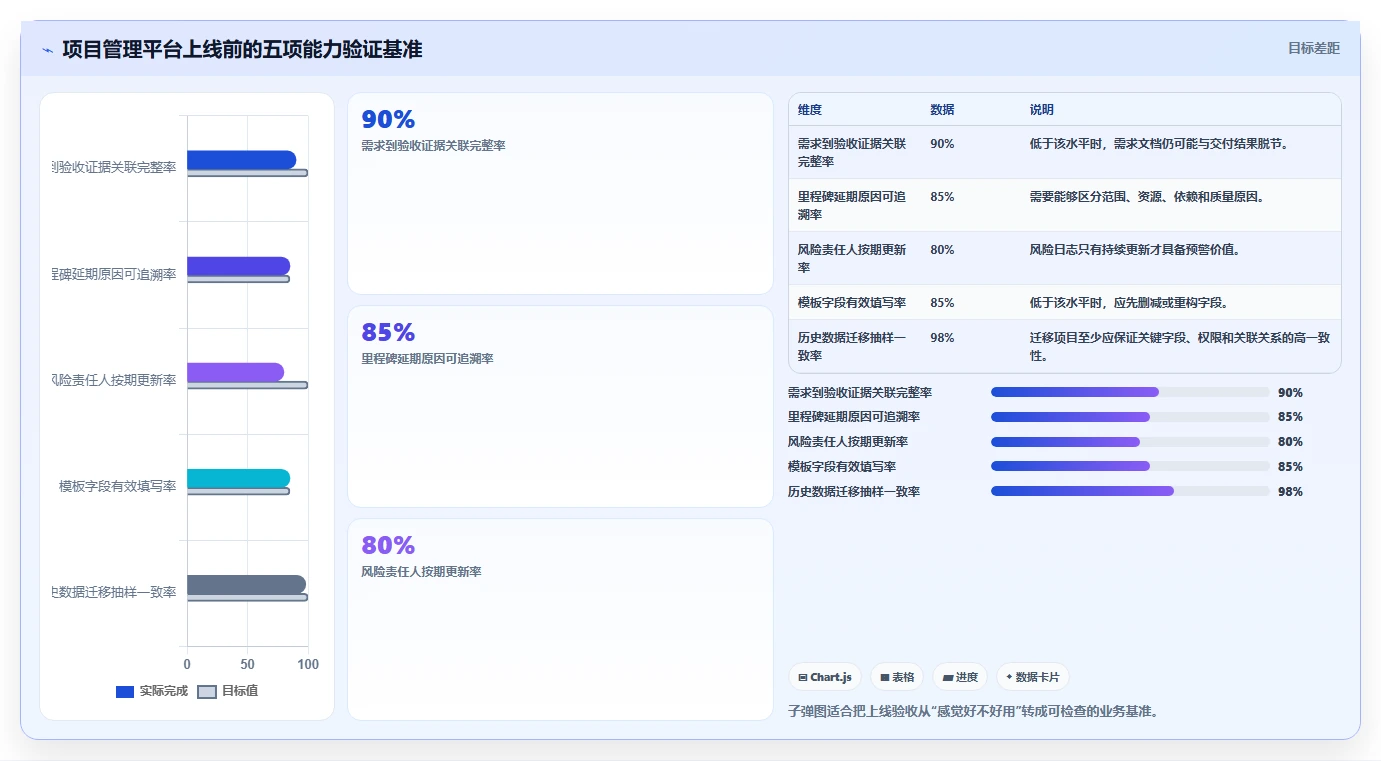This screenshot has width=1381, height=761.
Task: Select the 进度 chip
Action: tap(960, 677)
